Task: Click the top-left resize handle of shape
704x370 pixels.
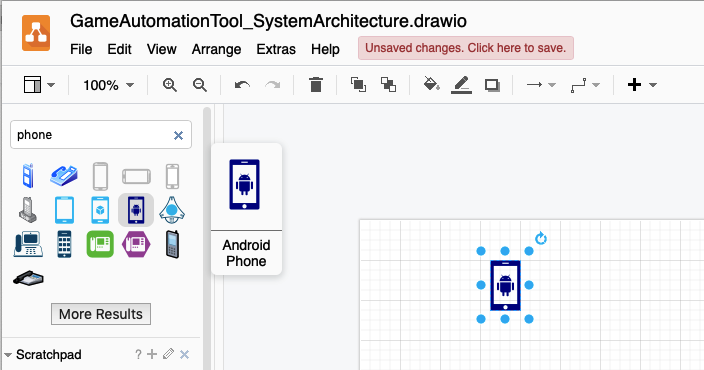Action: coord(481,251)
